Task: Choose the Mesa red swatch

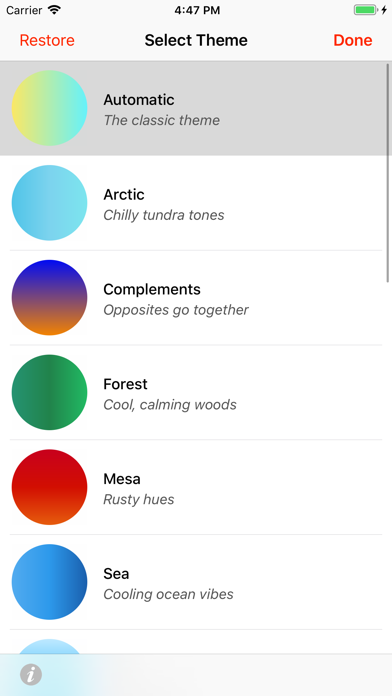Action: (x=49, y=487)
